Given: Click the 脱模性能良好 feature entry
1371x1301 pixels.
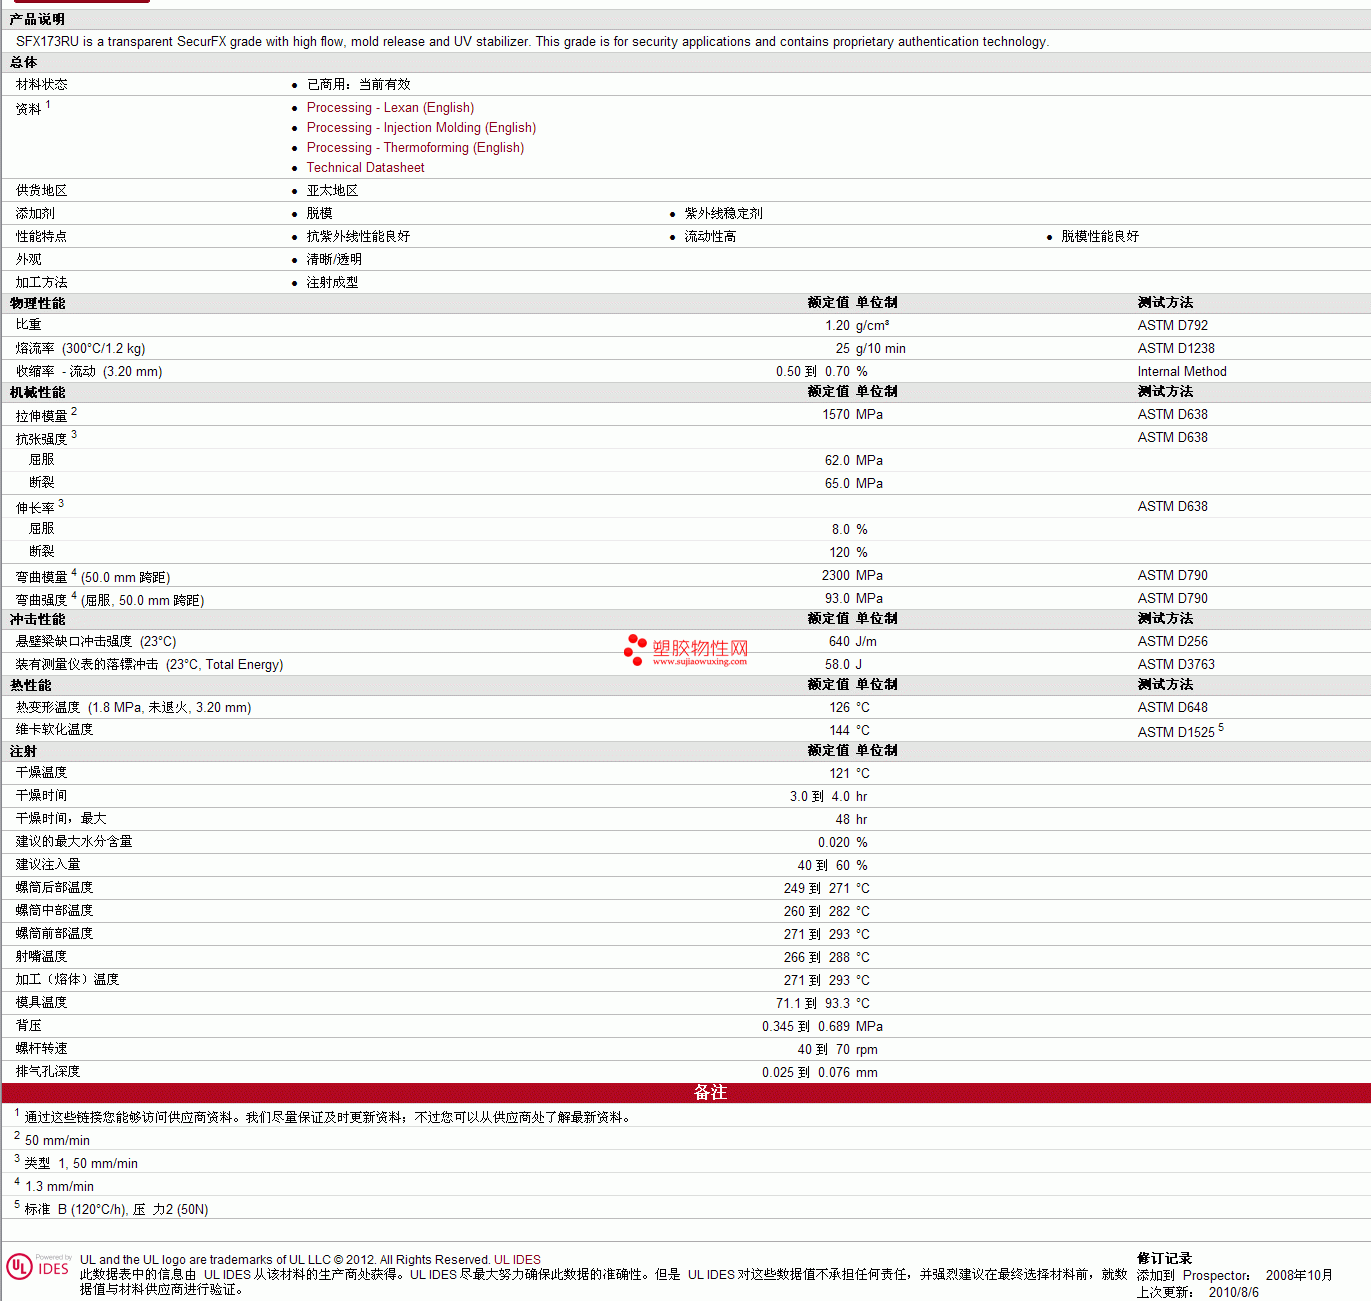Looking at the screenshot, I should (x=1100, y=237).
